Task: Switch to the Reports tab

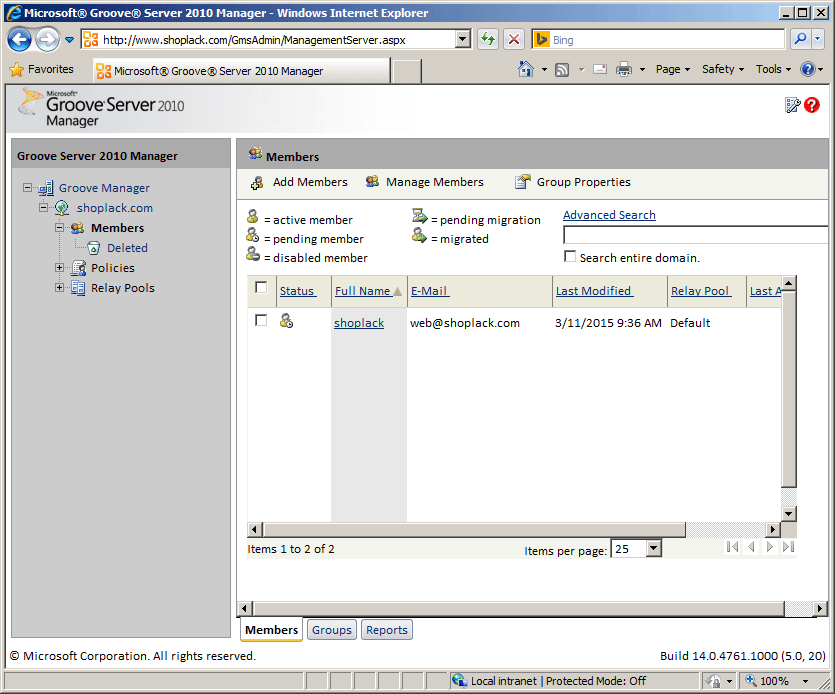Action: point(387,630)
